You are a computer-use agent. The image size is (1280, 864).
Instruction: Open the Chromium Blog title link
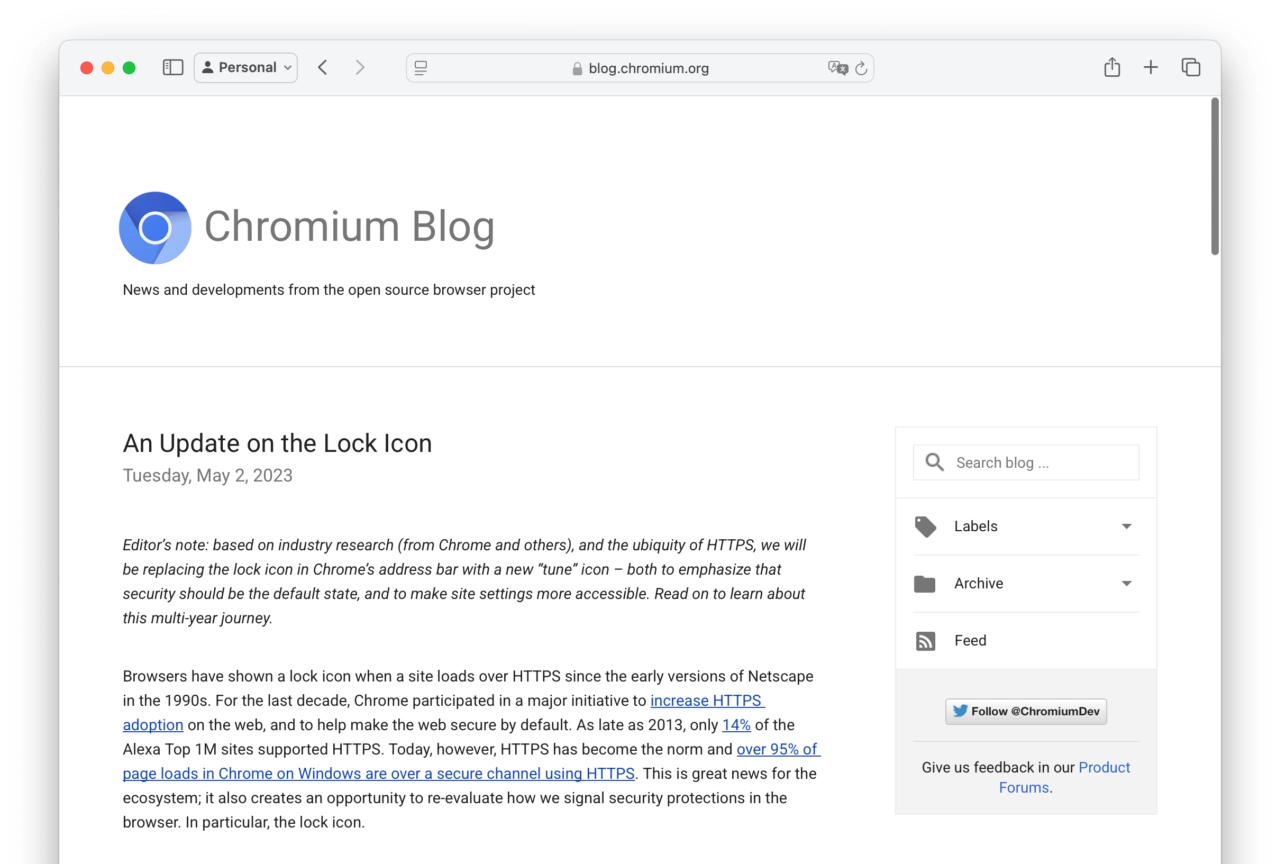pyautogui.click(x=349, y=226)
